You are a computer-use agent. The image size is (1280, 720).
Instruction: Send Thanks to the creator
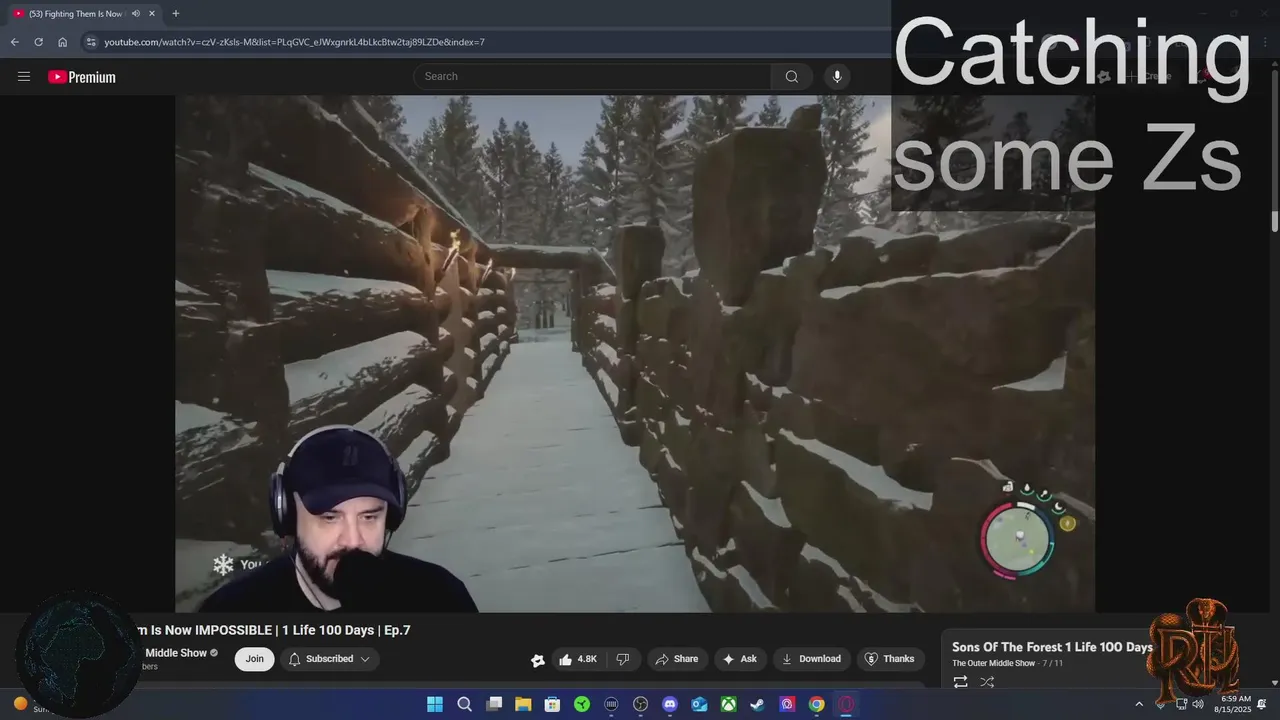[x=890, y=659]
